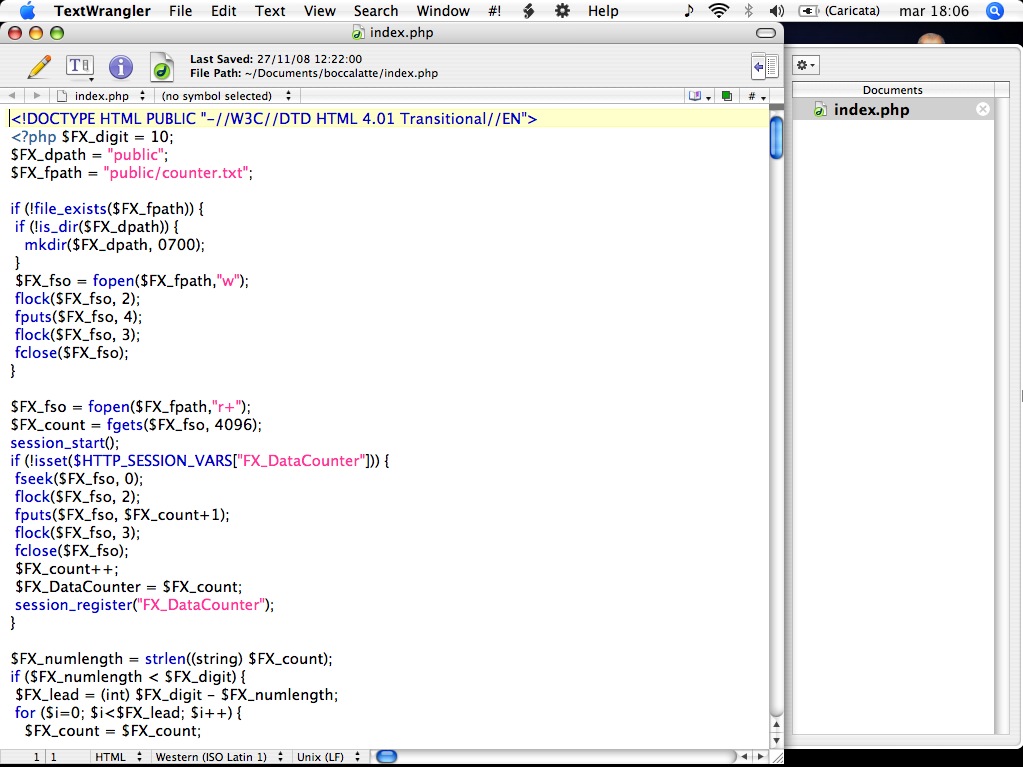Toggle the toolbar visibility pill button
The image size is (1023, 767).
click(x=766, y=33)
